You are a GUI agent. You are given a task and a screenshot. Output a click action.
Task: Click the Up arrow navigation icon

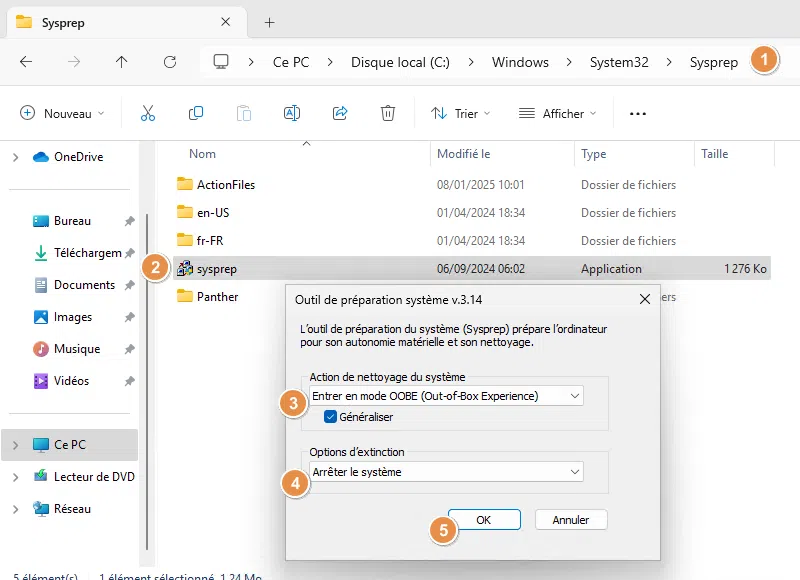tap(122, 62)
